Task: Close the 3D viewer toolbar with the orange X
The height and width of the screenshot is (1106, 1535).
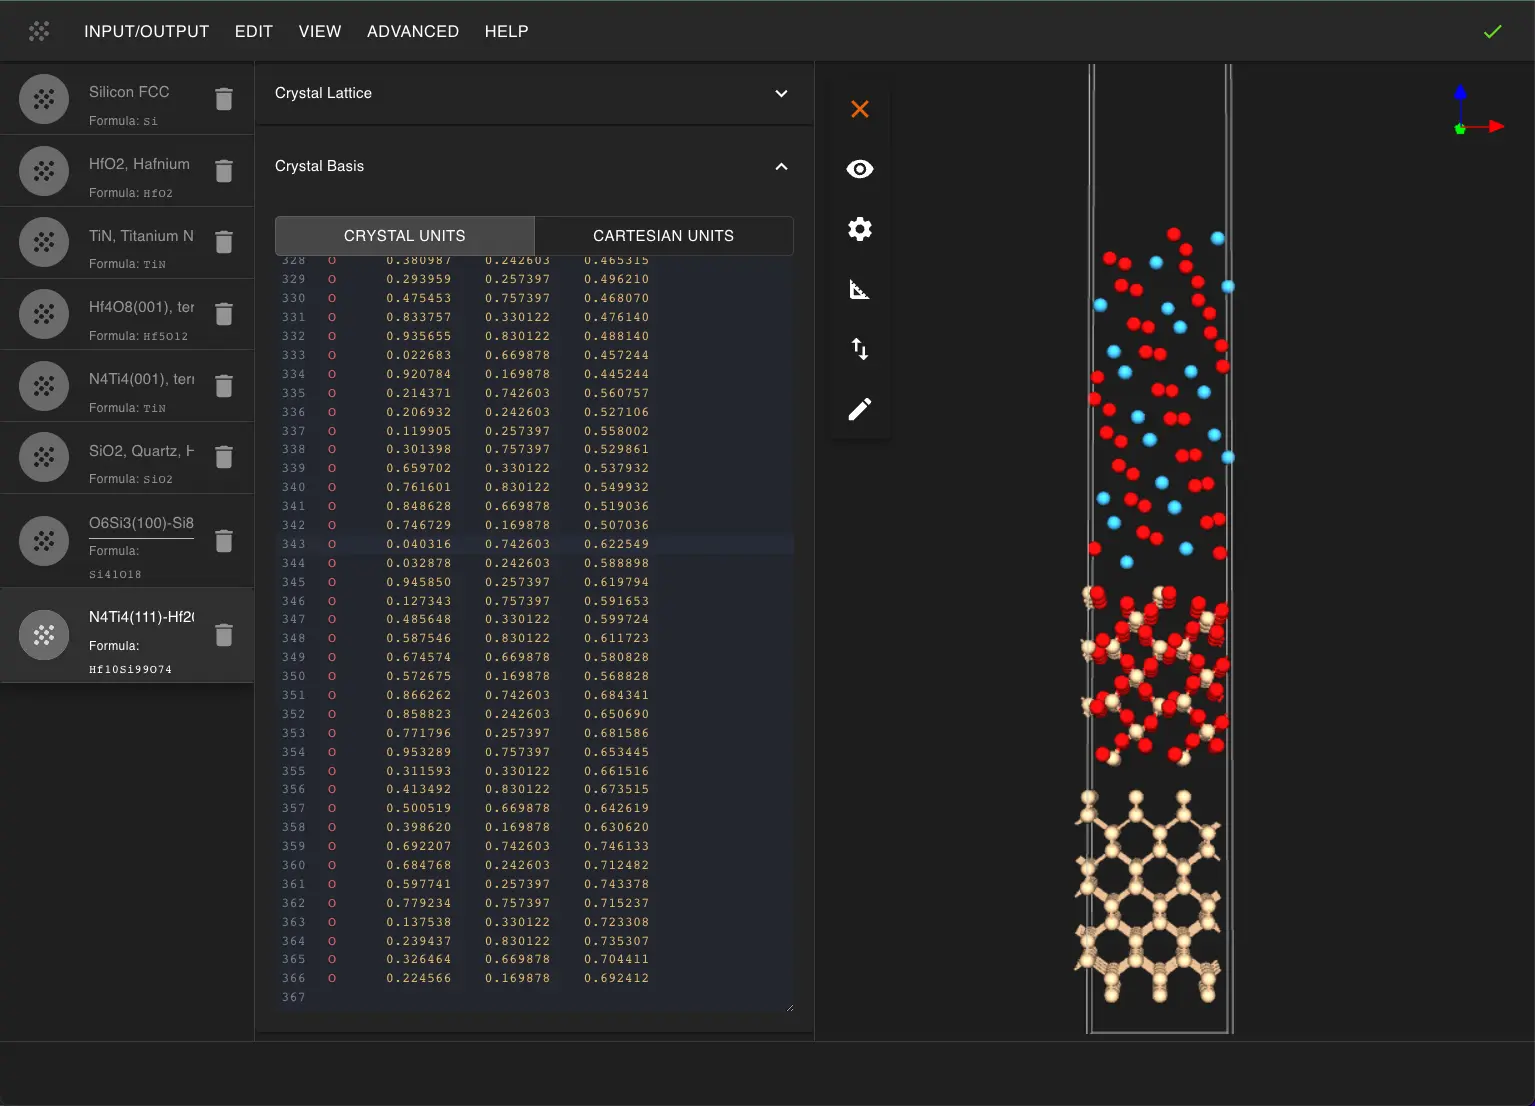Action: (x=859, y=109)
